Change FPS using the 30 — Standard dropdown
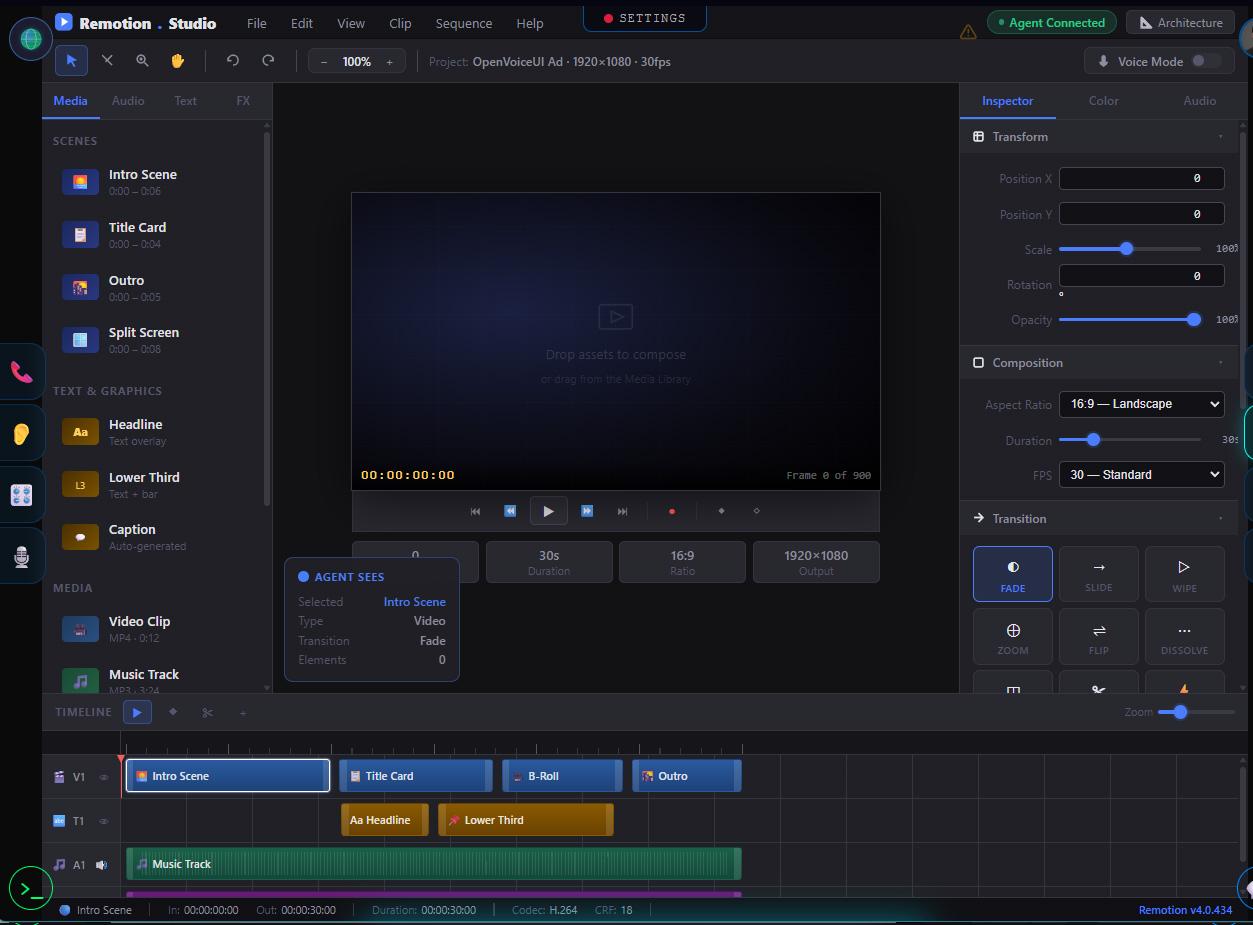The height and width of the screenshot is (925, 1253). pyautogui.click(x=1140, y=474)
